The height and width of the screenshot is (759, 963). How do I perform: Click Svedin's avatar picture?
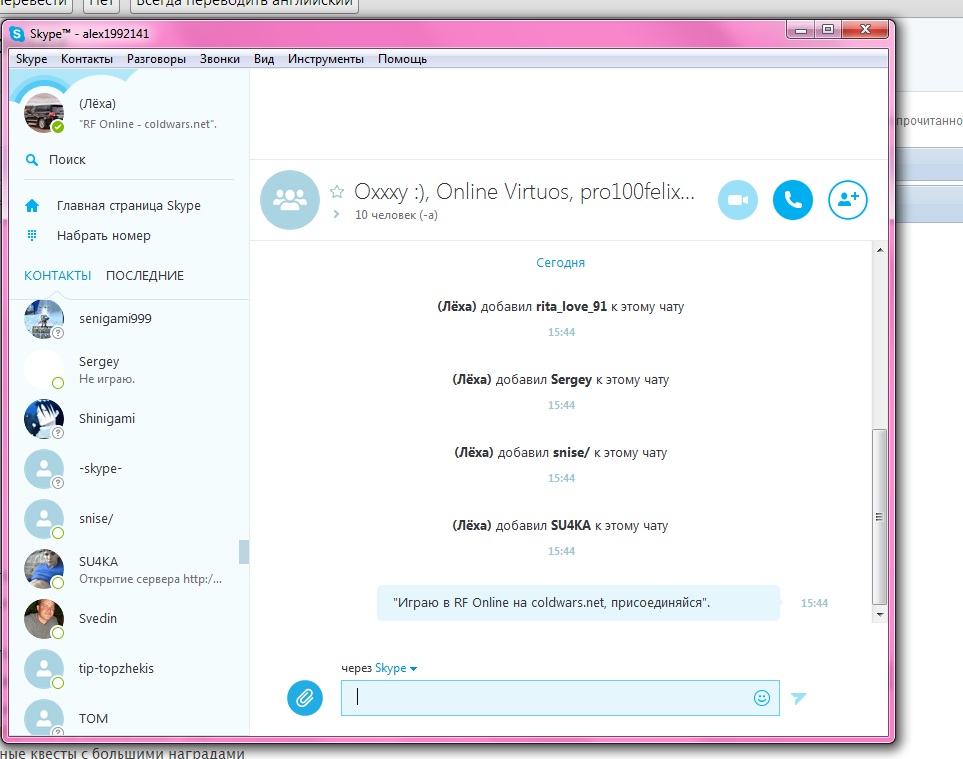coord(44,619)
